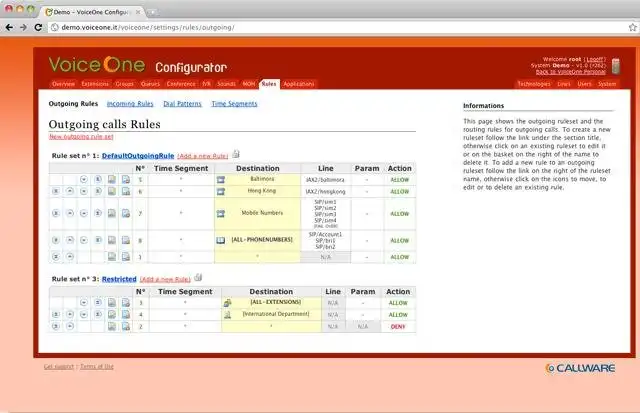The width and height of the screenshot is (640, 413).
Task: Move the DENY rule 2 to the top
Action: pyautogui.click(x=56, y=326)
